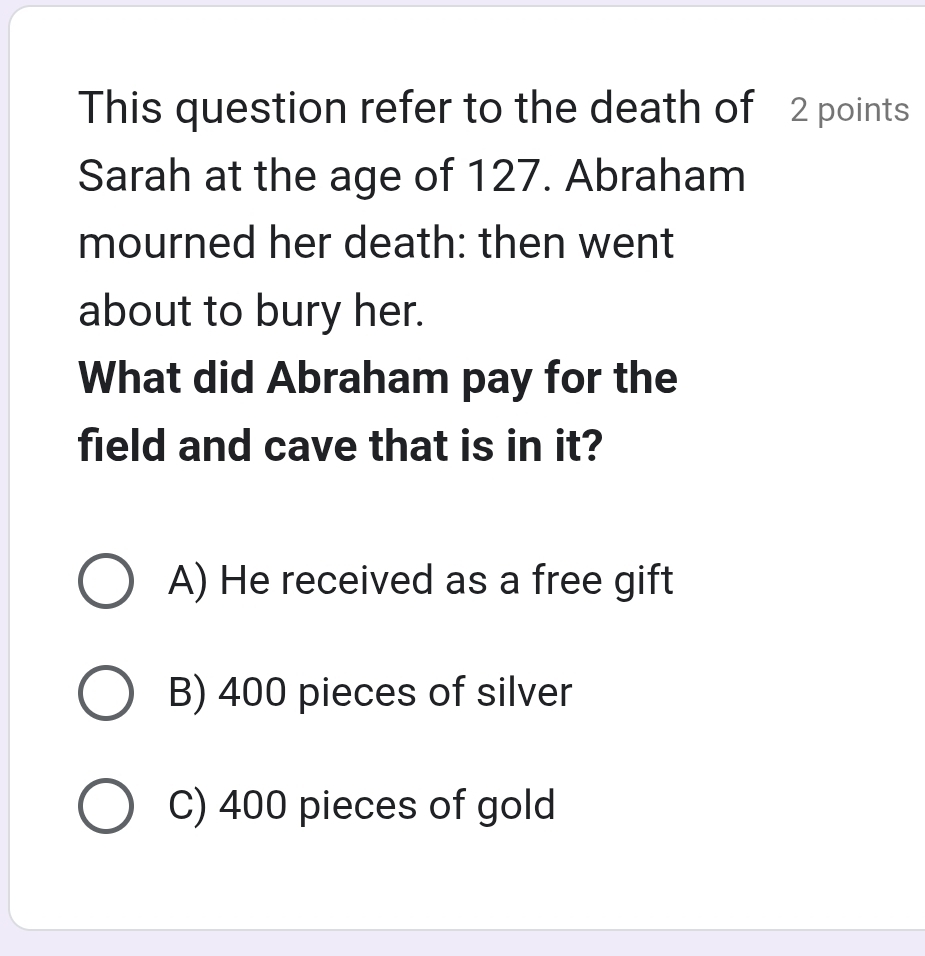The image size is (925, 956).
Task: Click the empty circle beside option A
Action: tap(106, 581)
